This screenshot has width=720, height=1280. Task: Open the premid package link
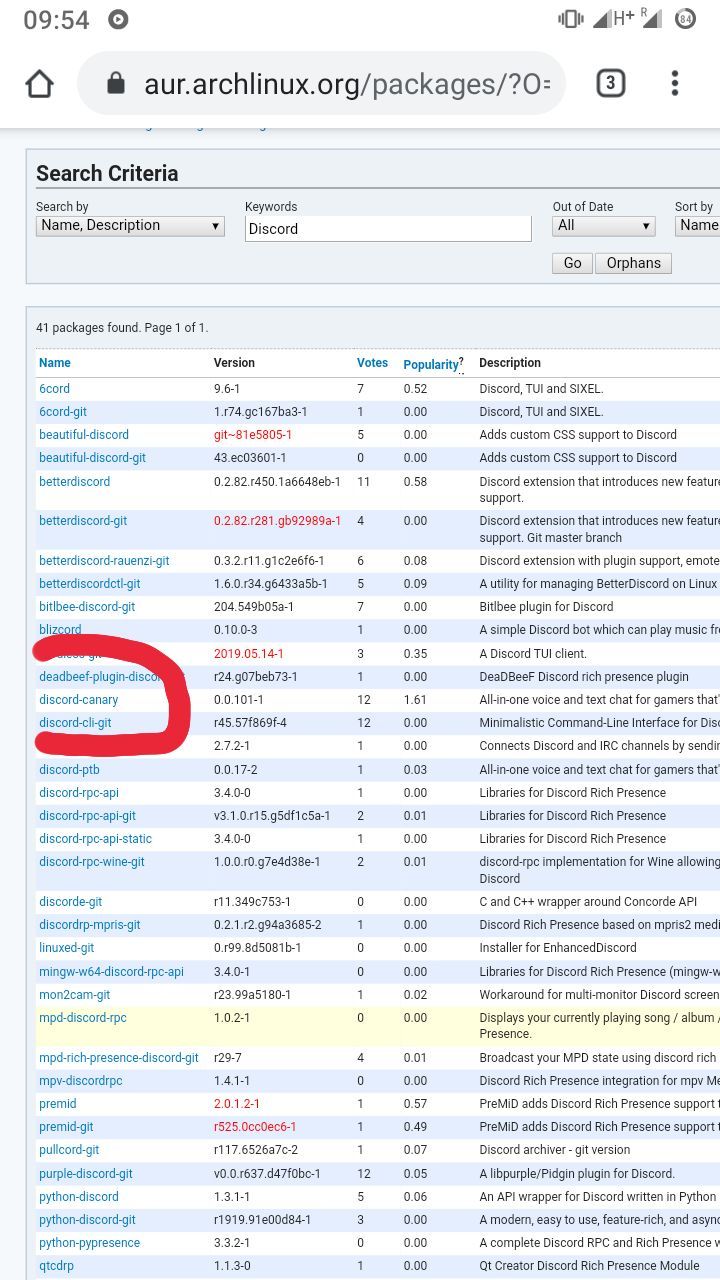tap(58, 1104)
